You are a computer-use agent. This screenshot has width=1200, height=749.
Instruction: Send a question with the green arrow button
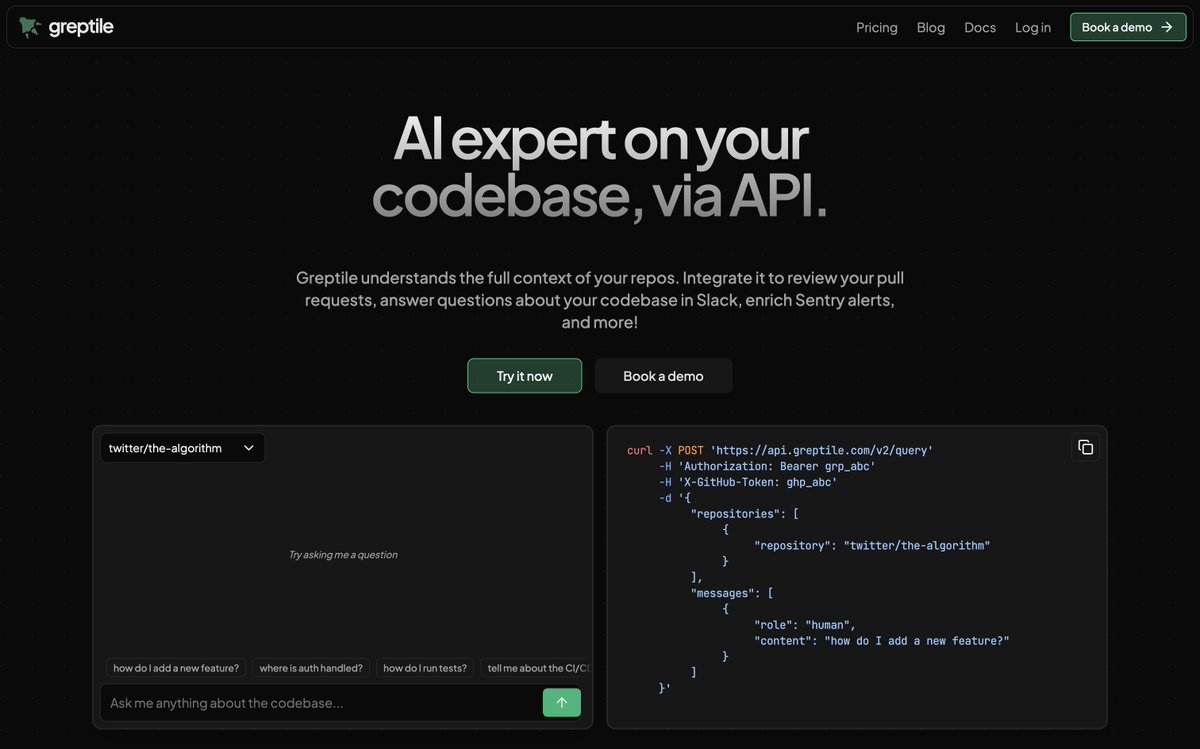point(561,702)
